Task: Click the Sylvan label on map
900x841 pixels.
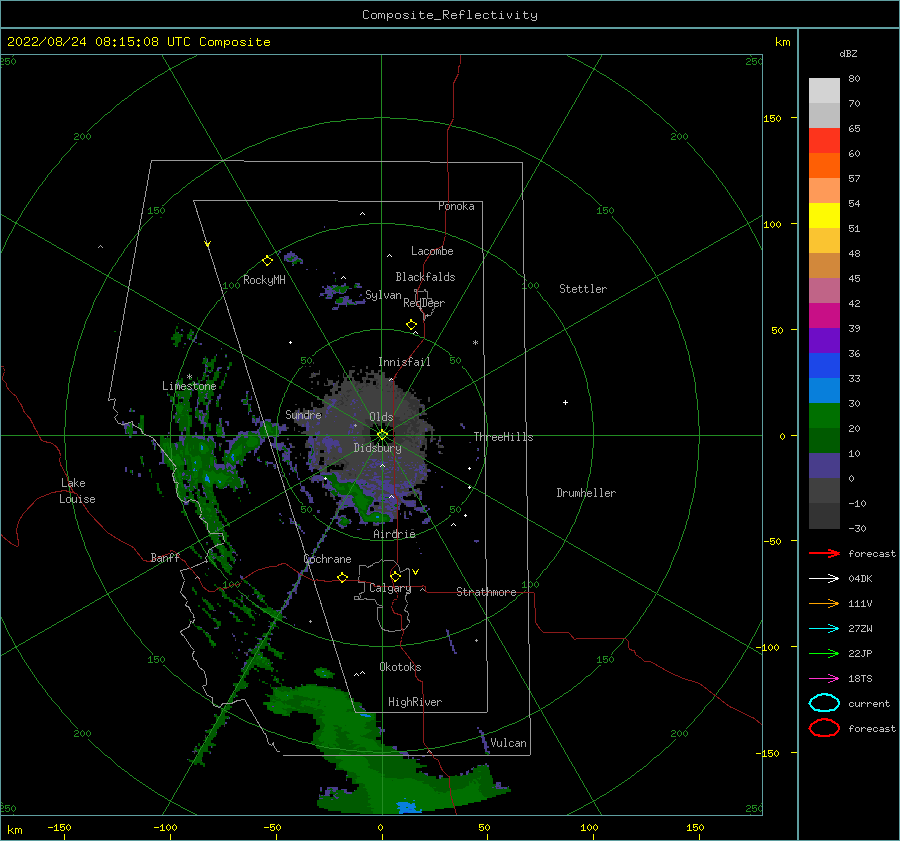Action: pyautogui.click(x=383, y=295)
